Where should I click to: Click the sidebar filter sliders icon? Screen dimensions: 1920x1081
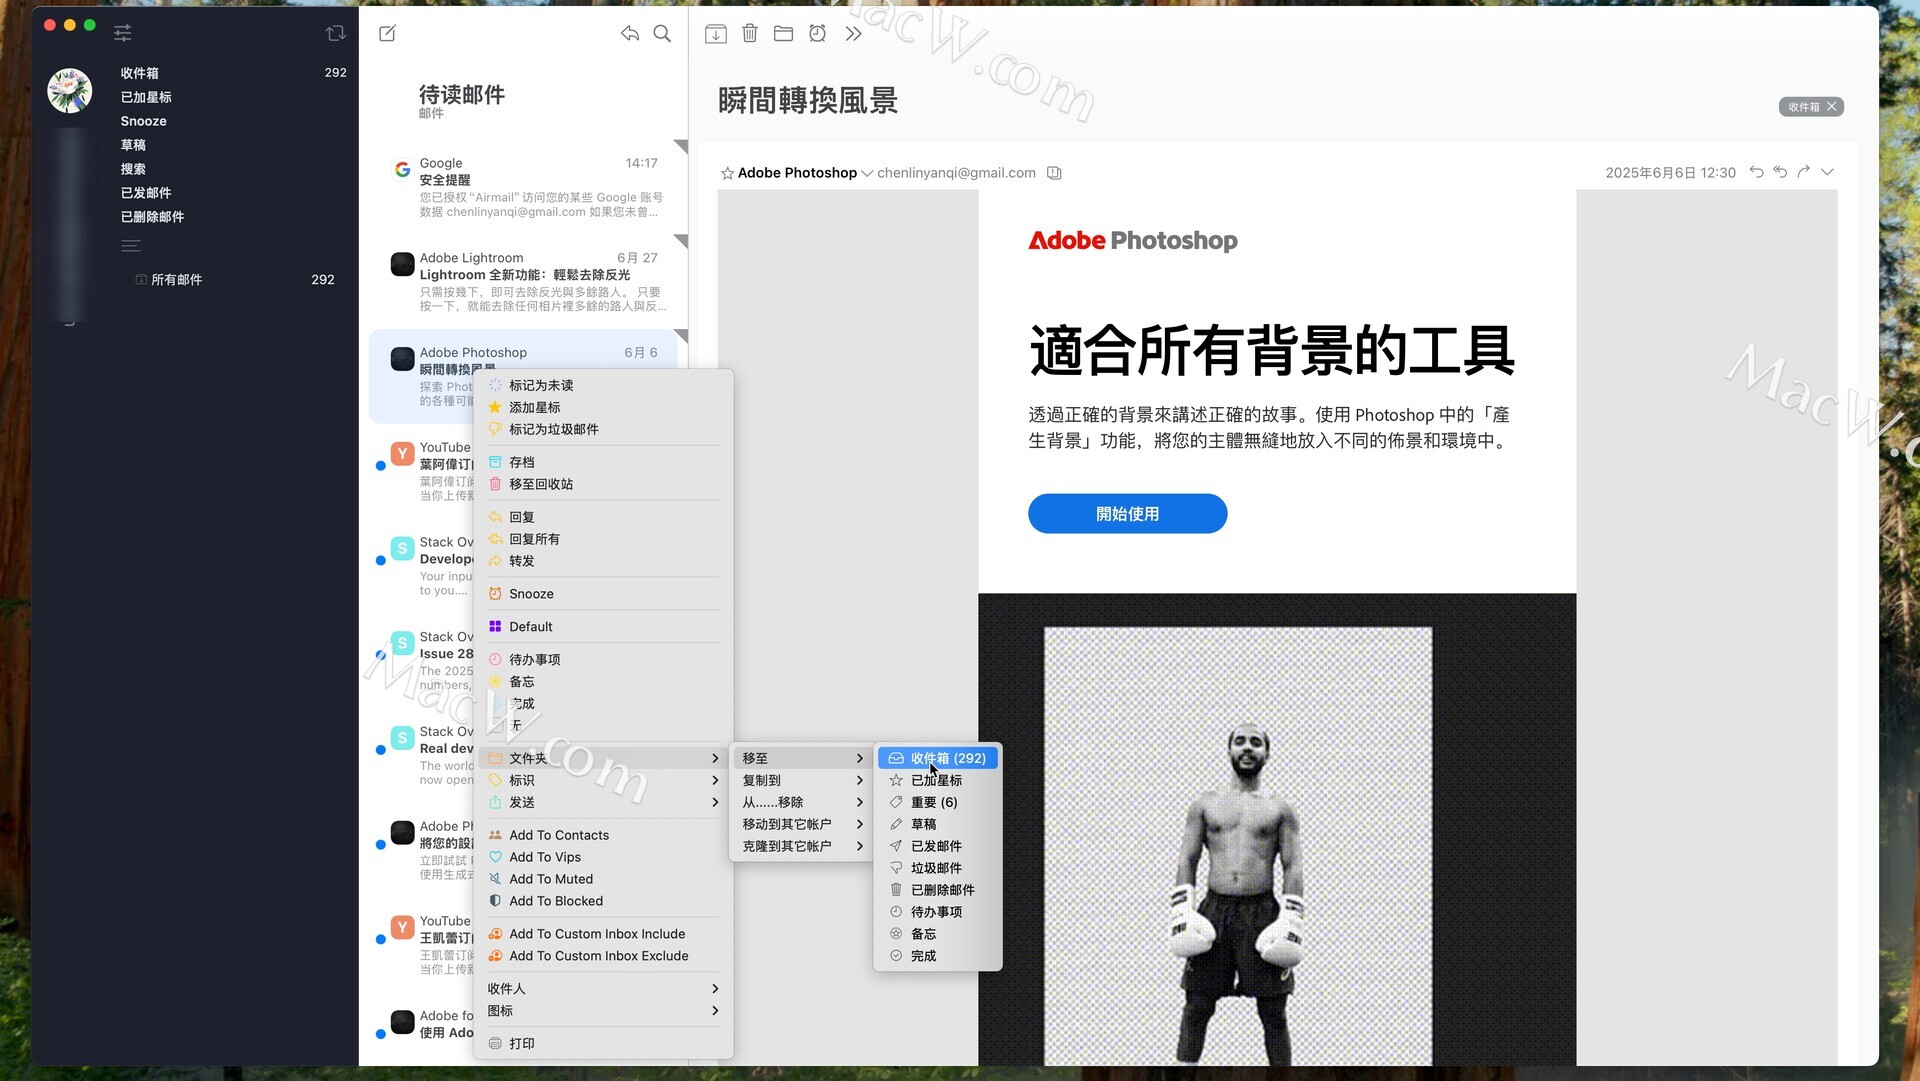122,33
